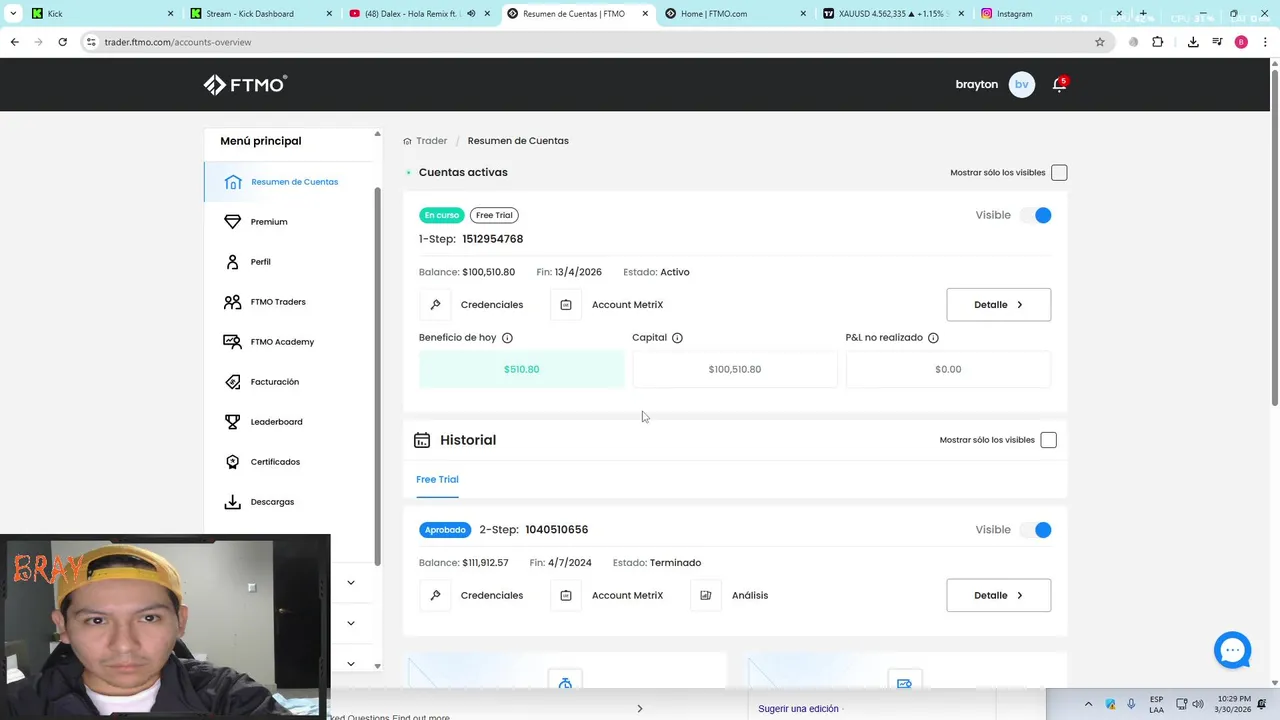Viewport: 1280px width, 720px height.
Task: Click the Free Trial badge on 1-Step account
Action: pyautogui.click(x=494, y=215)
